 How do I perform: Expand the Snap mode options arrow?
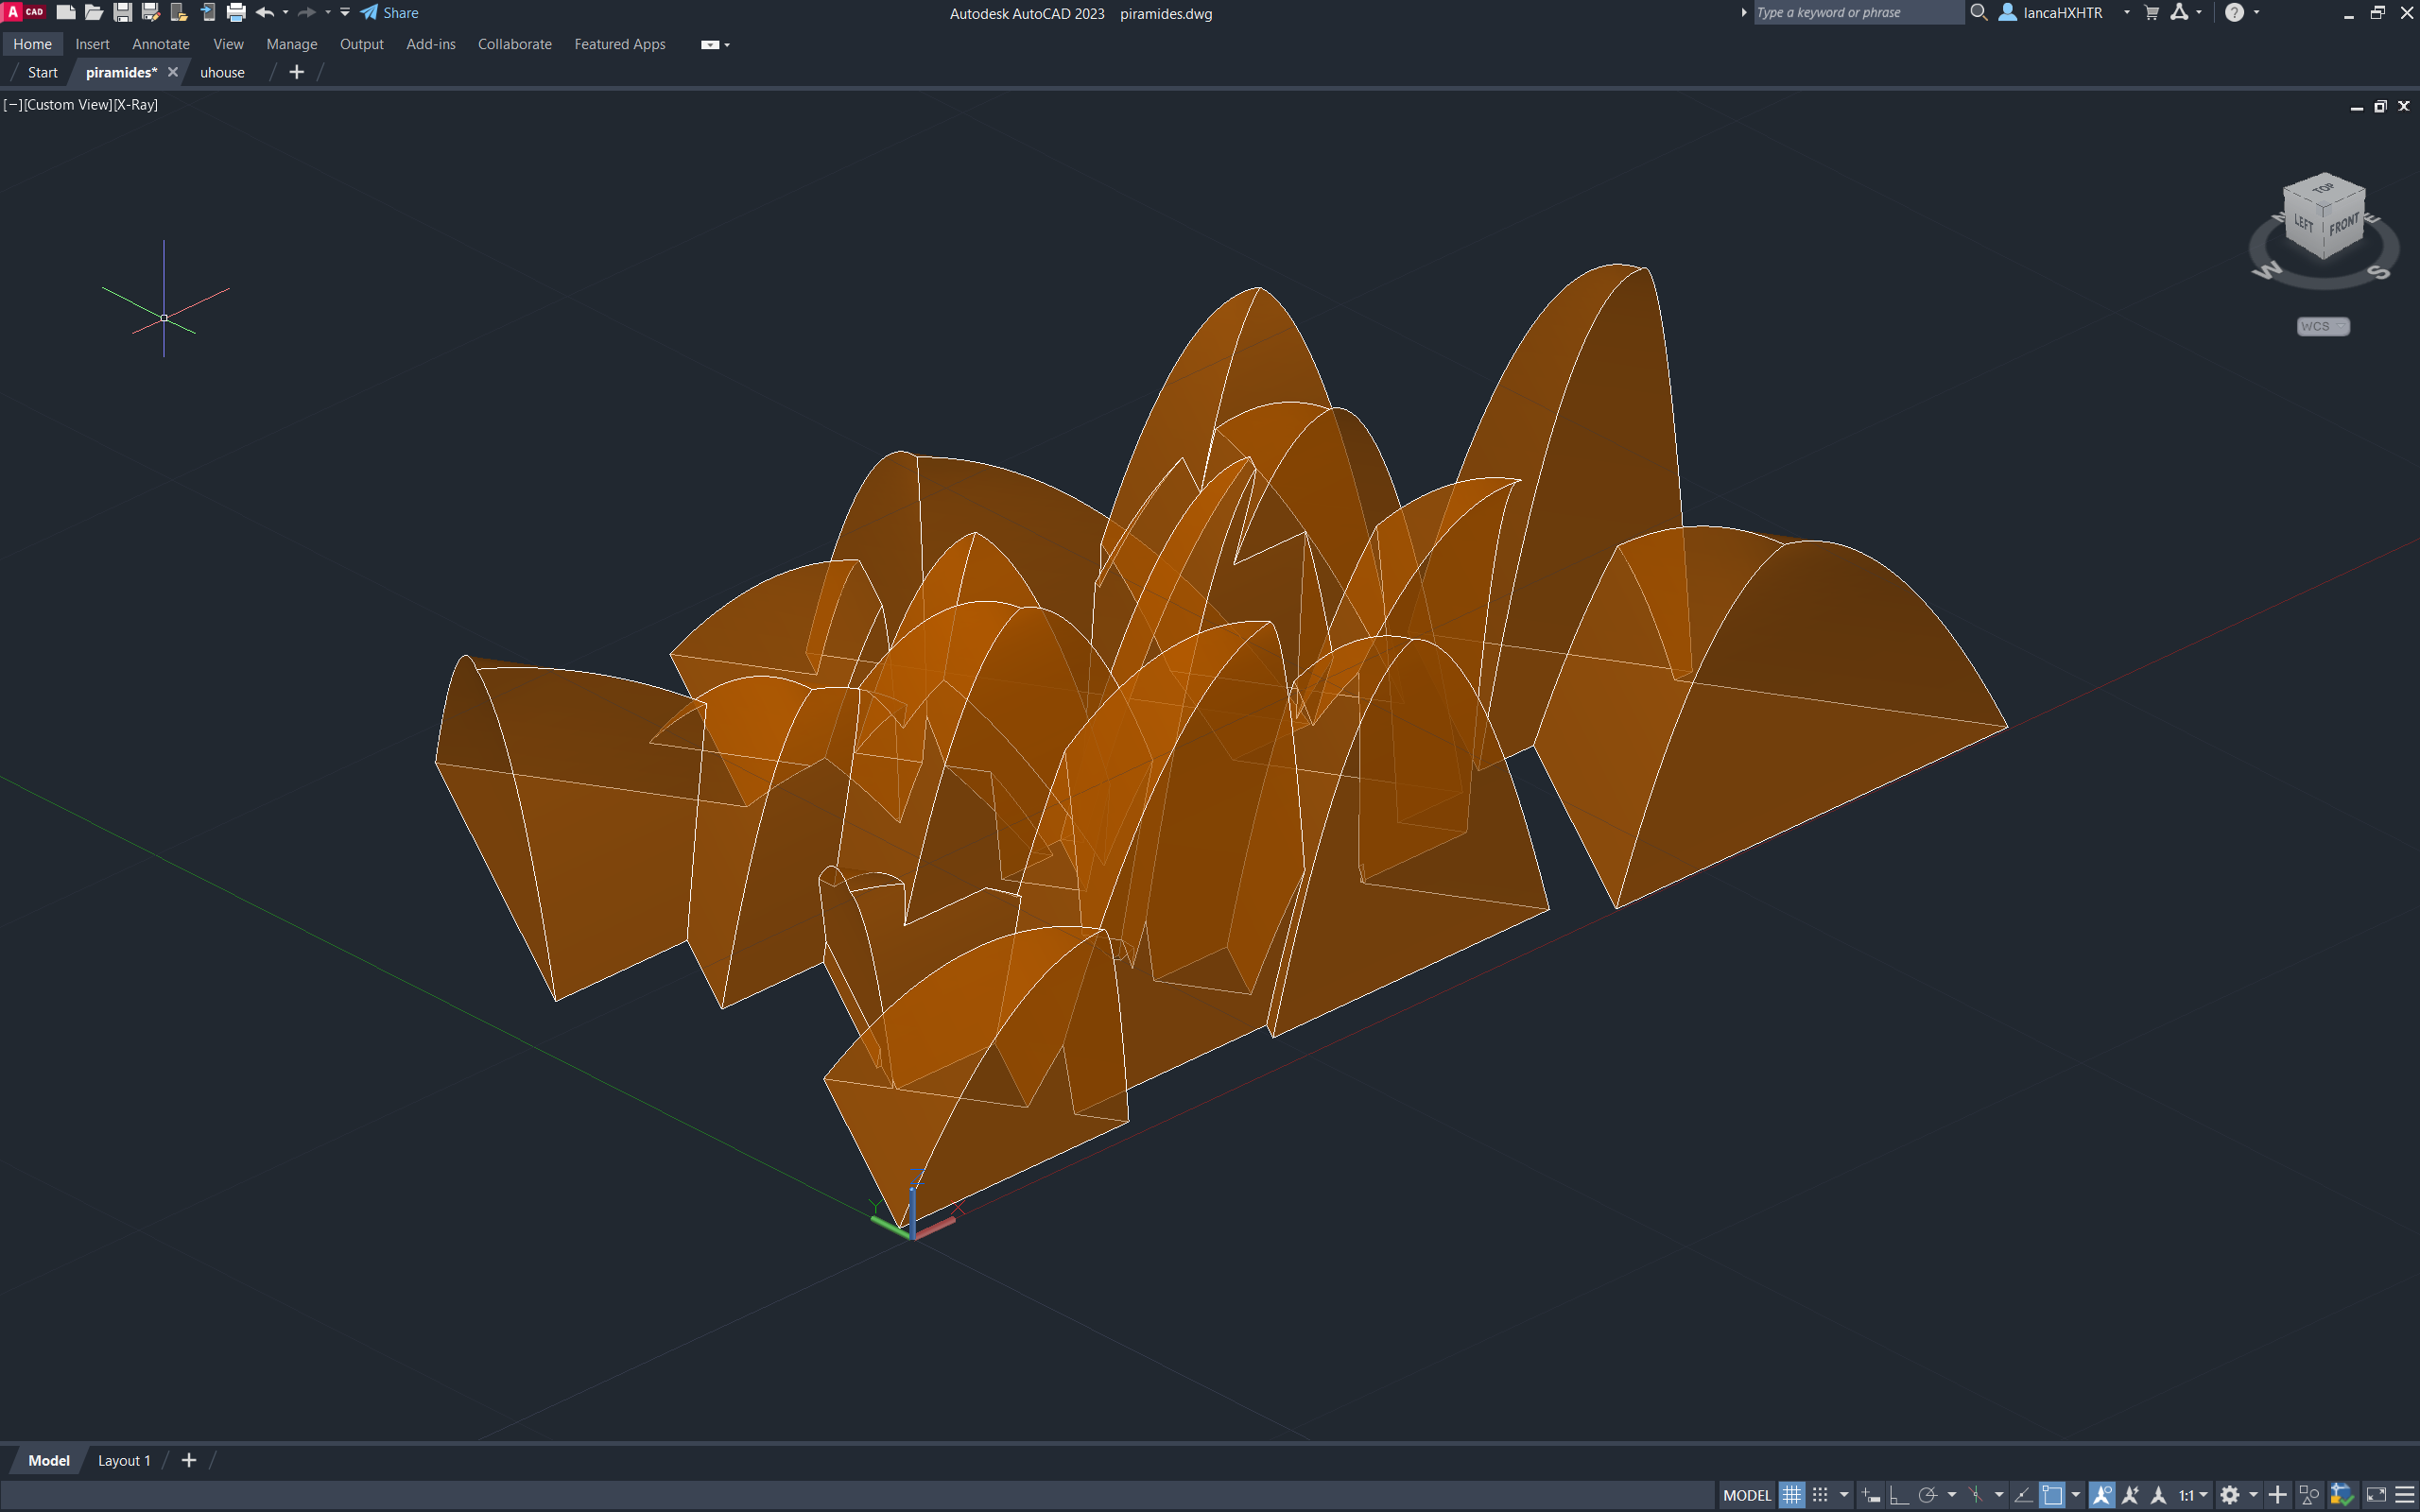click(x=1844, y=1495)
